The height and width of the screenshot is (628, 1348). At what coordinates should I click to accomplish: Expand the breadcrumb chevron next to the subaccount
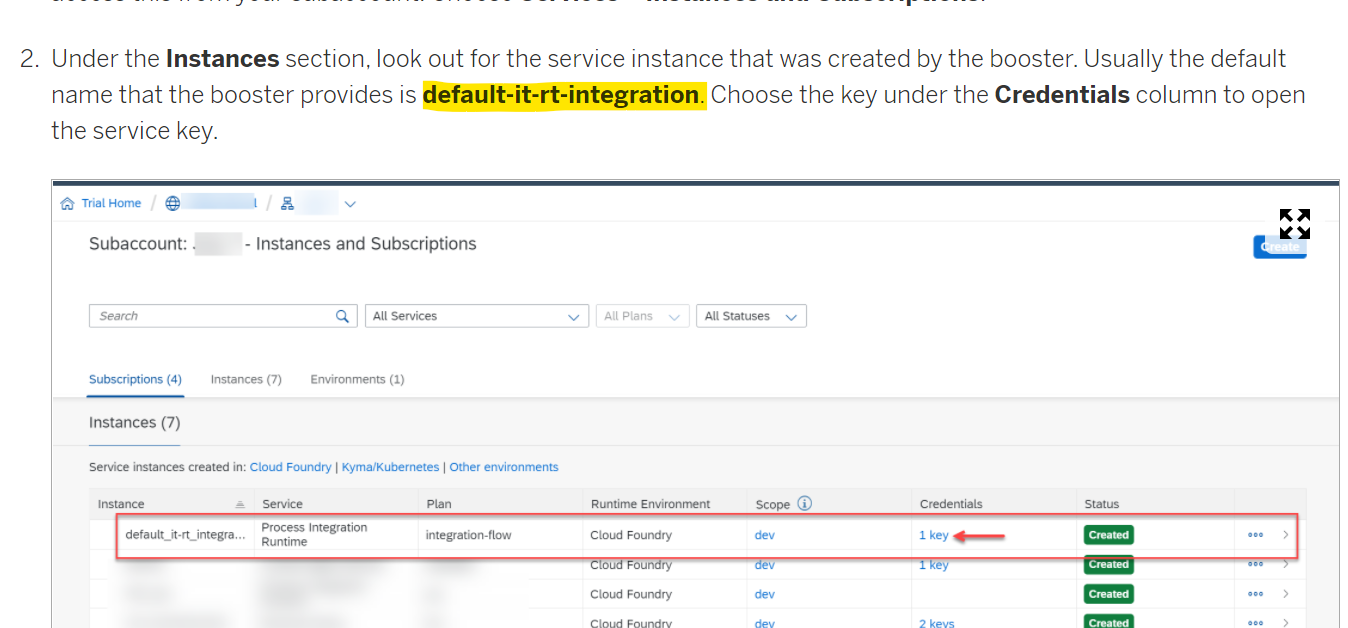[x=350, y=203]
